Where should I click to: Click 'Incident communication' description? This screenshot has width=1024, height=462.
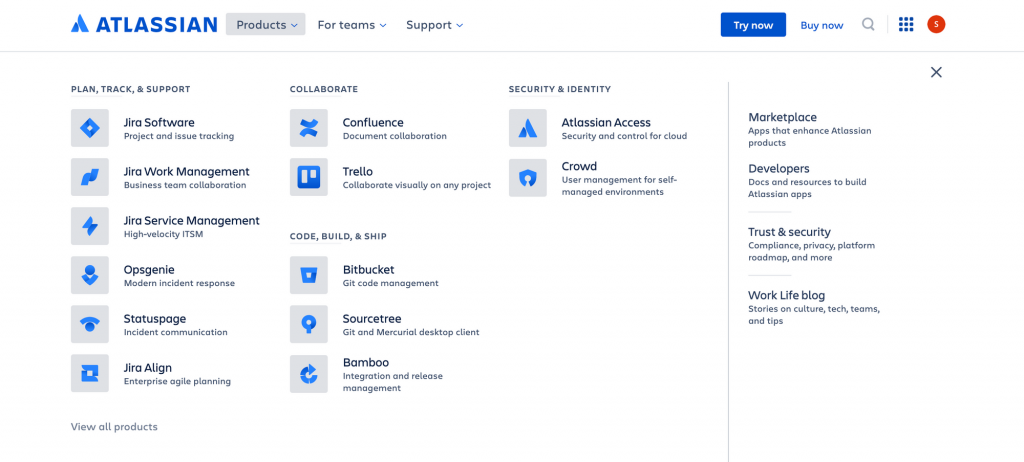pyautogui.click(x=175, y=333)
